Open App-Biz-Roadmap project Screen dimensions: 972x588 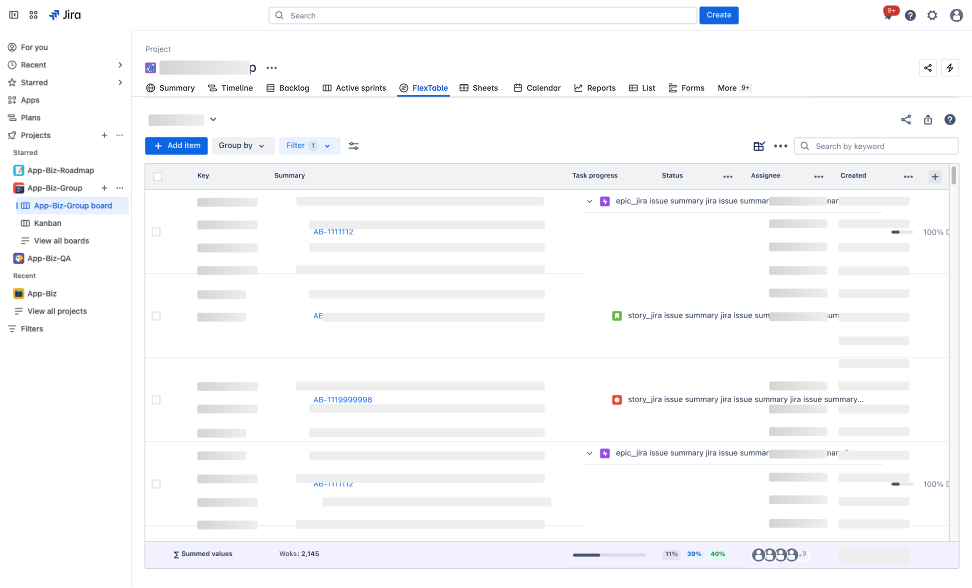coord(61,170)
